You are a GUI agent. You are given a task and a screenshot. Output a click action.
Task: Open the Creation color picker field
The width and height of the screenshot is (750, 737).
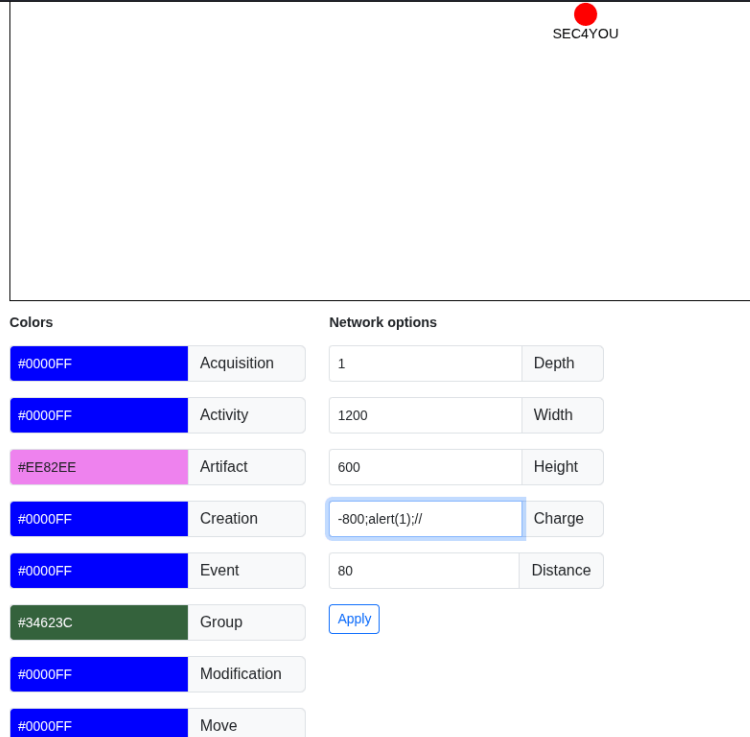tap(99, 519)
